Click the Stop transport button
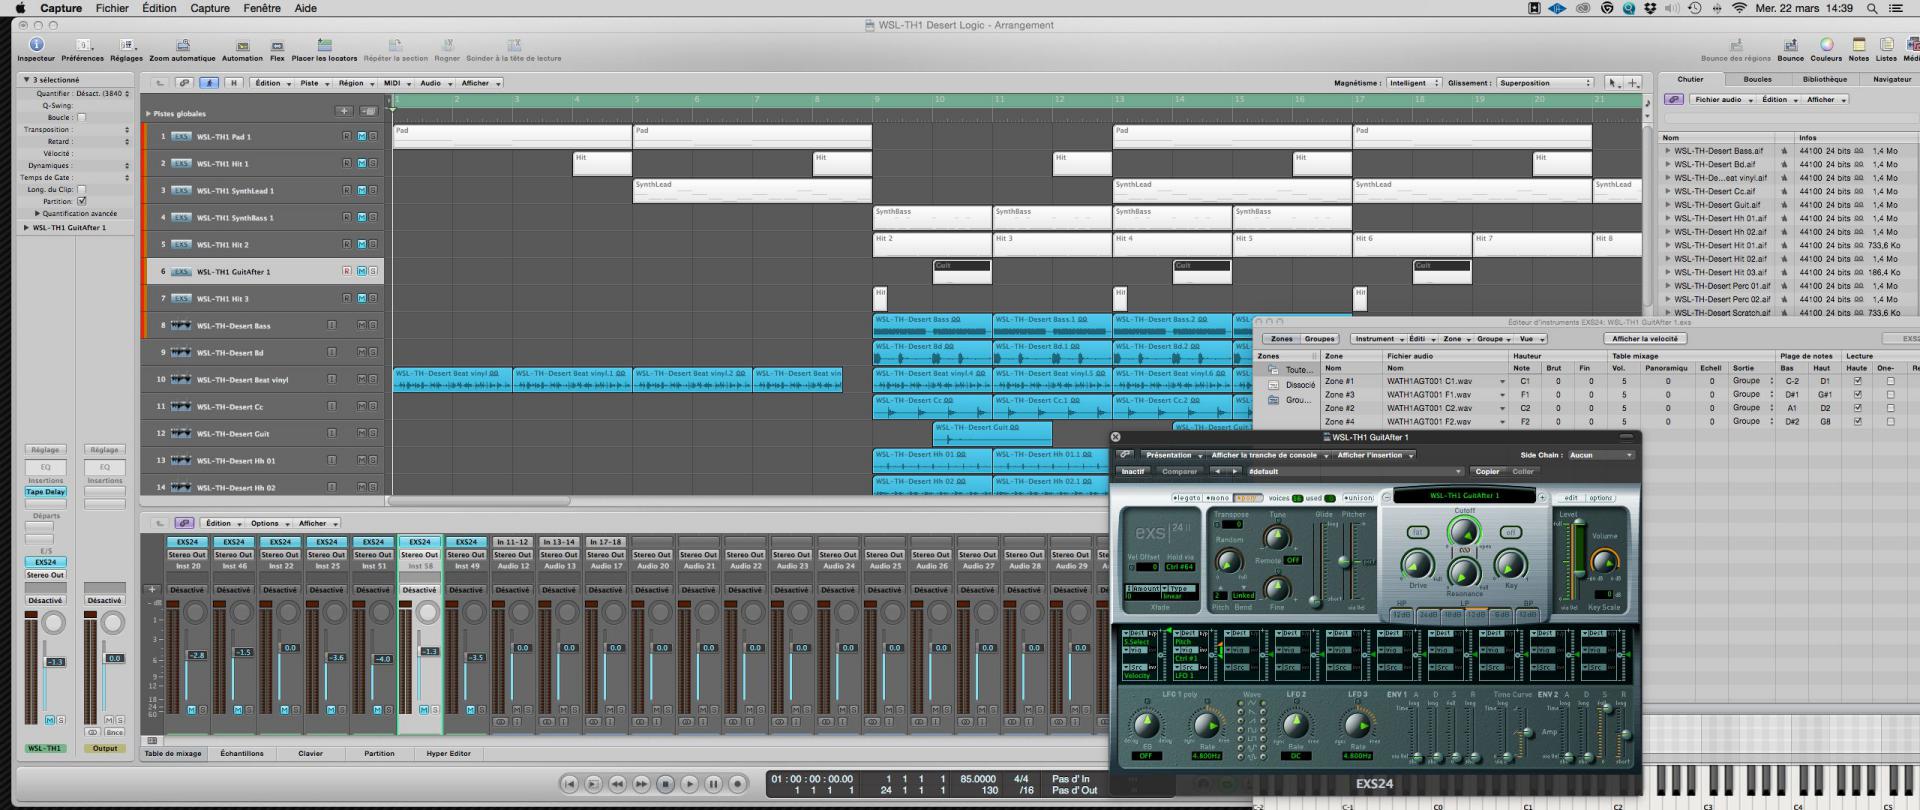Image resolution: width=1920 pixels, height=810 pixels. point(665,784)
